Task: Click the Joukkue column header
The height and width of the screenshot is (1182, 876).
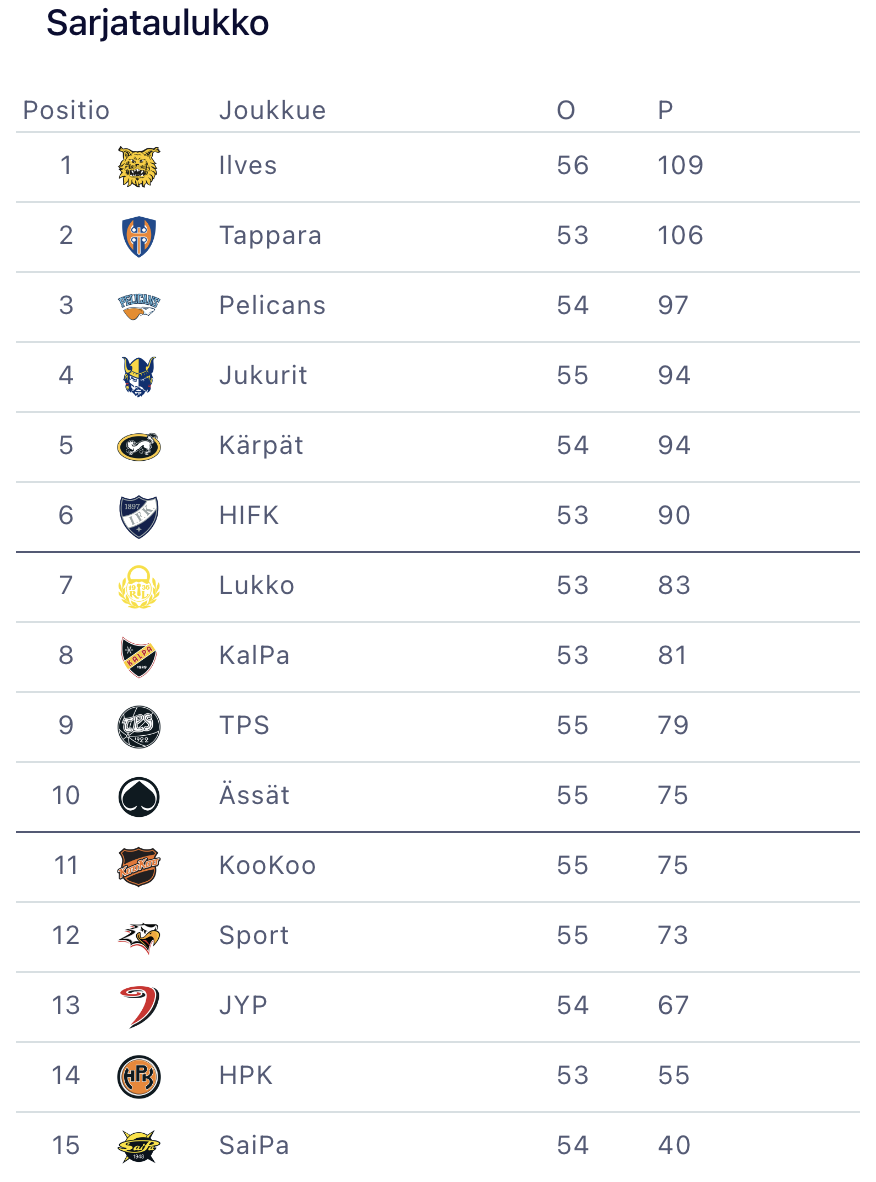Action: coord(272,110)
